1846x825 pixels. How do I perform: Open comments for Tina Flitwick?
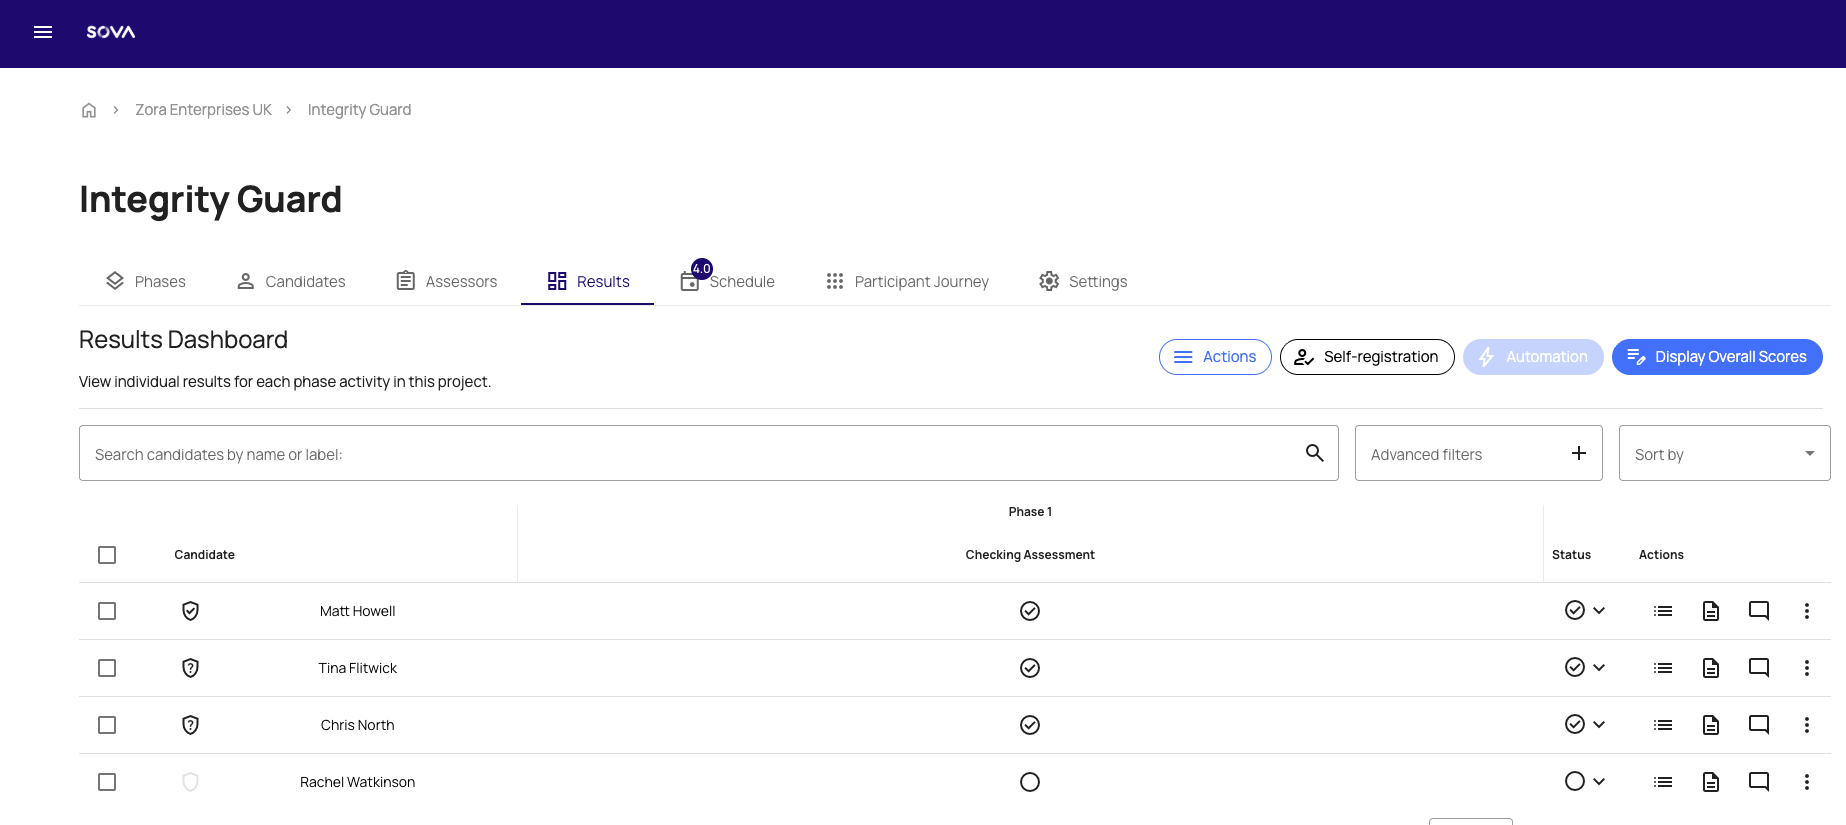click(1758, 668)
